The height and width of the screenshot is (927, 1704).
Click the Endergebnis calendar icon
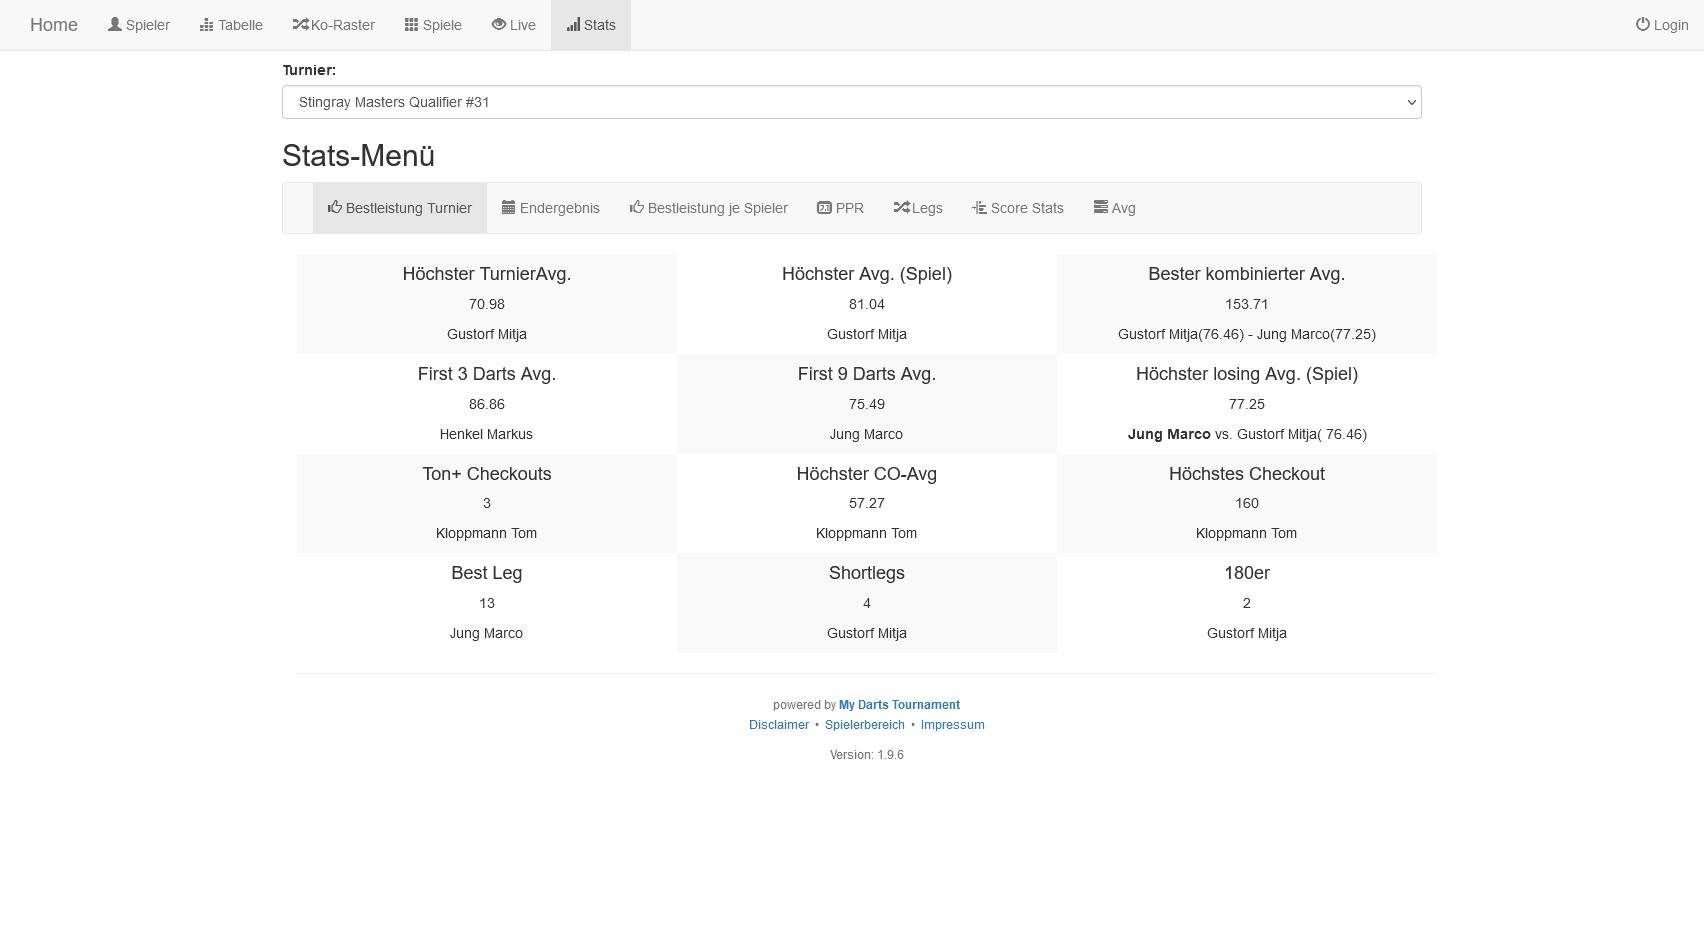(x=508, y=207)
